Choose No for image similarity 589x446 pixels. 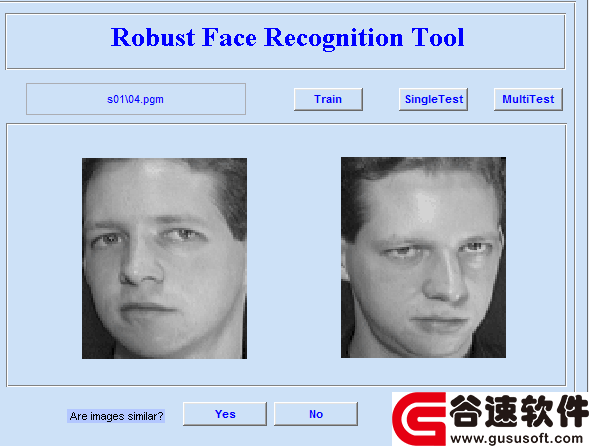click(x=316, y=414)
